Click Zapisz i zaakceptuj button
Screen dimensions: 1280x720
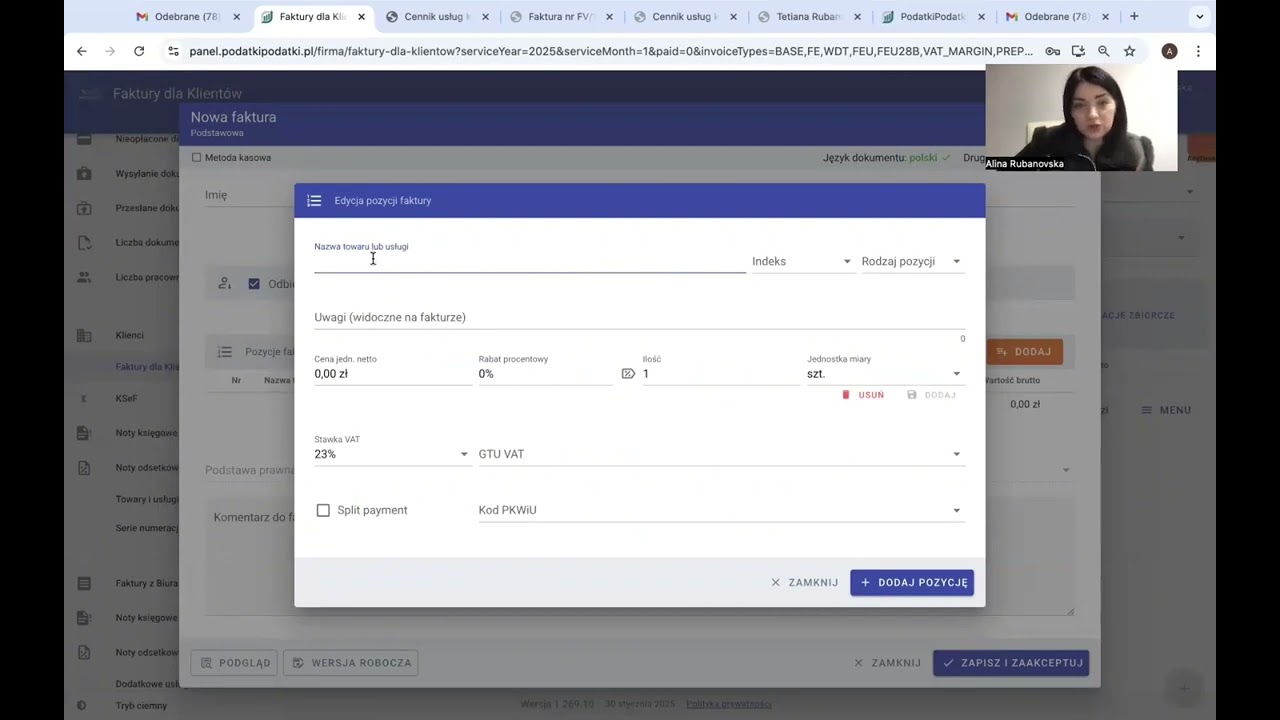1011,663
